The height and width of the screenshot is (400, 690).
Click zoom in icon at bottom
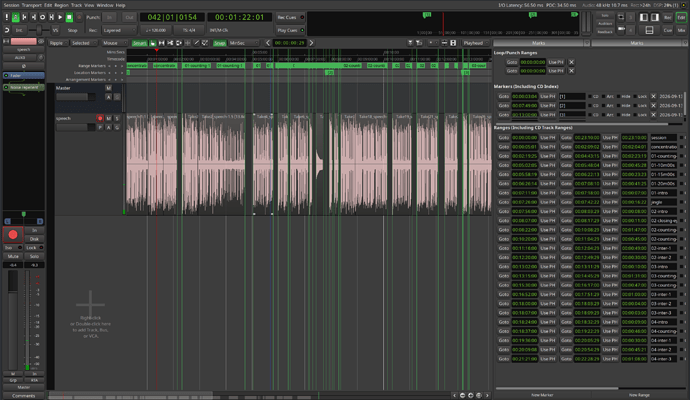coord(471,395)
